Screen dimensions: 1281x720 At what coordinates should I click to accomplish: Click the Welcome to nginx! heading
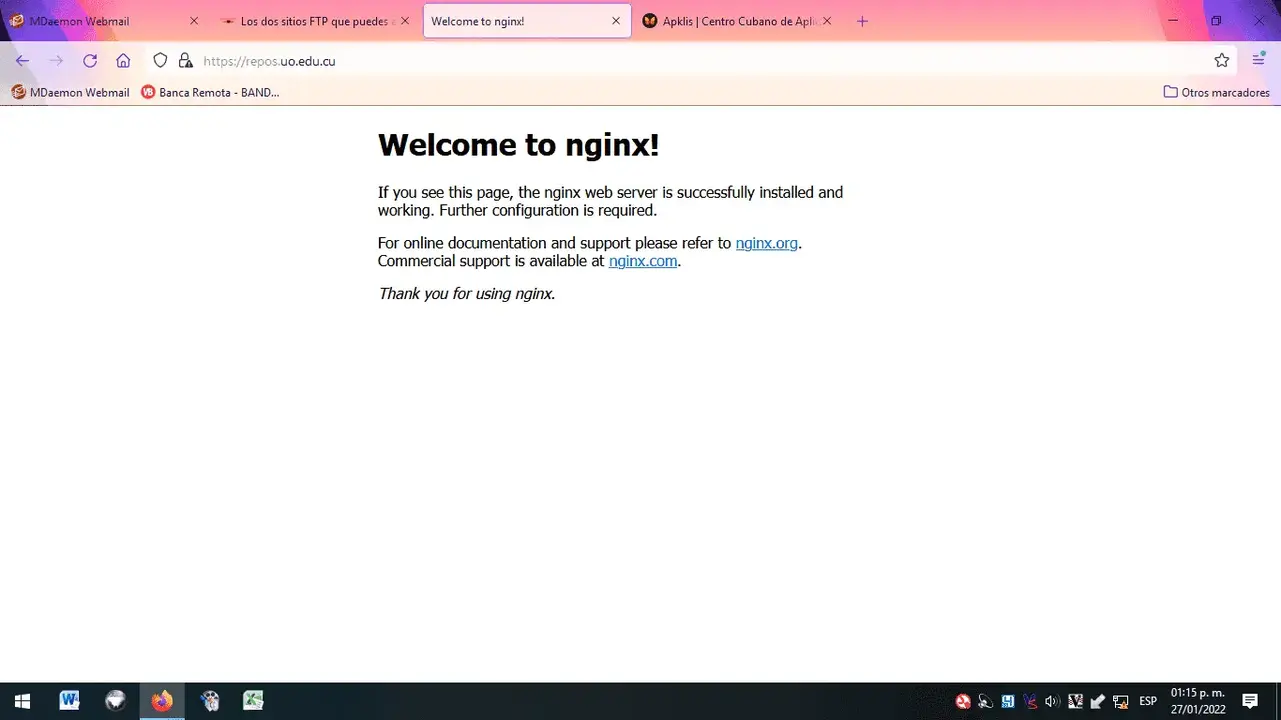pyautogui.click(x=518, y=145)
